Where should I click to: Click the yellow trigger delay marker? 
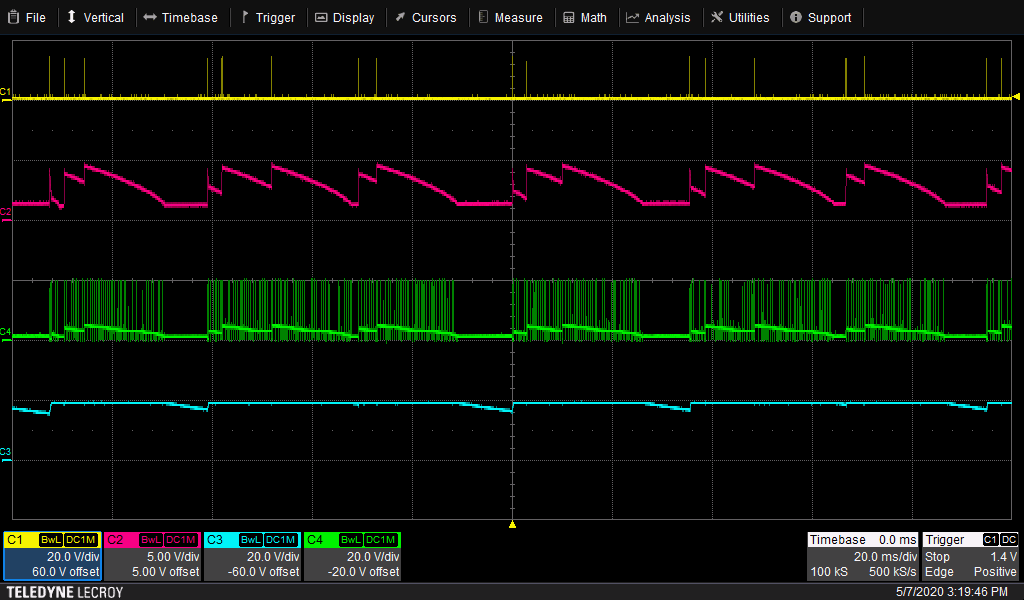point(512,524)
